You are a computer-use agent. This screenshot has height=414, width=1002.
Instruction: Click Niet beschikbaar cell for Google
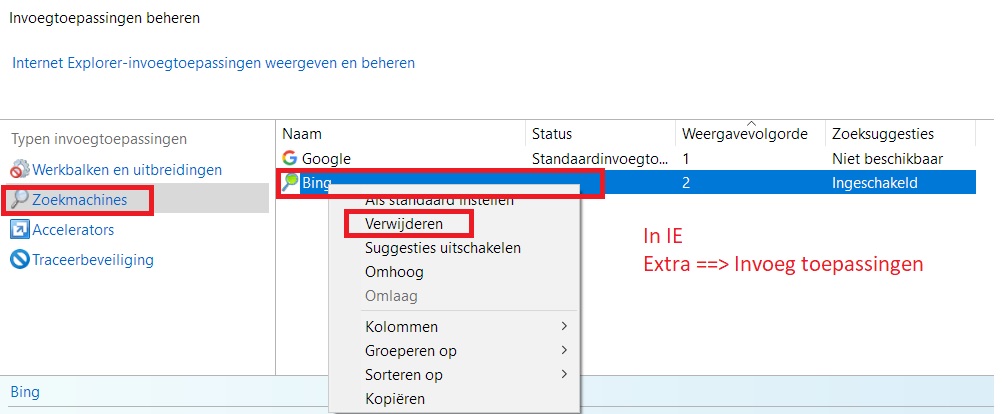[888, 158]
